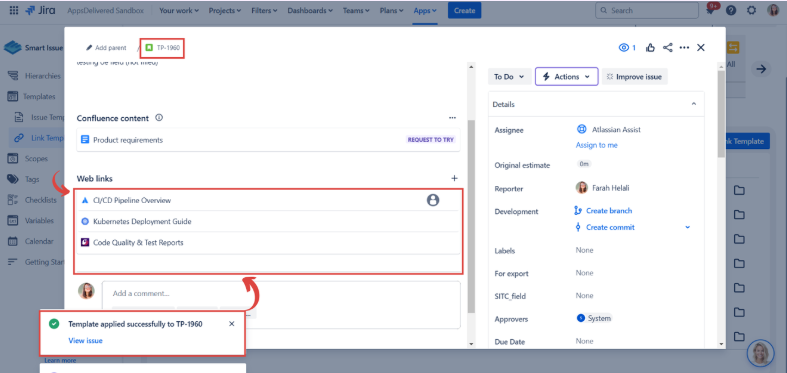
Task: Expand the Development options chevron
Action: tap(688, 227)
